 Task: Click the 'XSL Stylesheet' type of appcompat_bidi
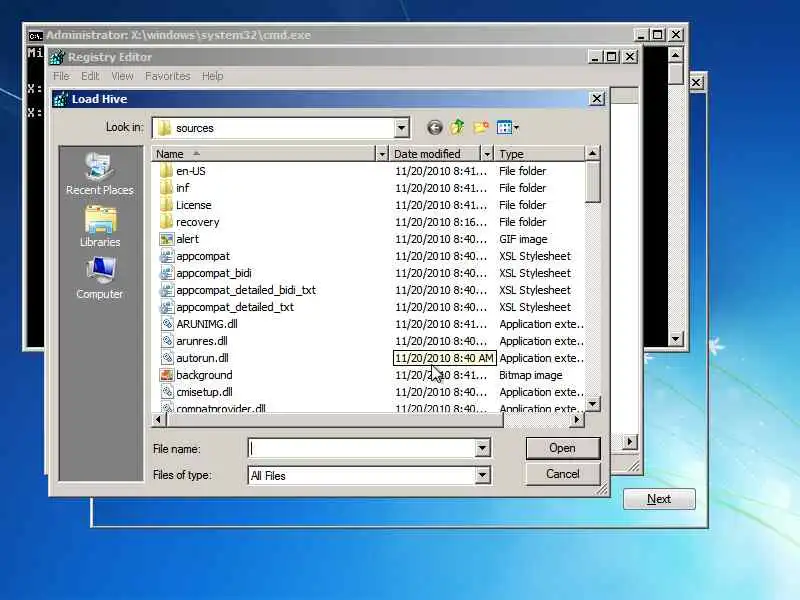pyautogui.click(x=535, y=273)
